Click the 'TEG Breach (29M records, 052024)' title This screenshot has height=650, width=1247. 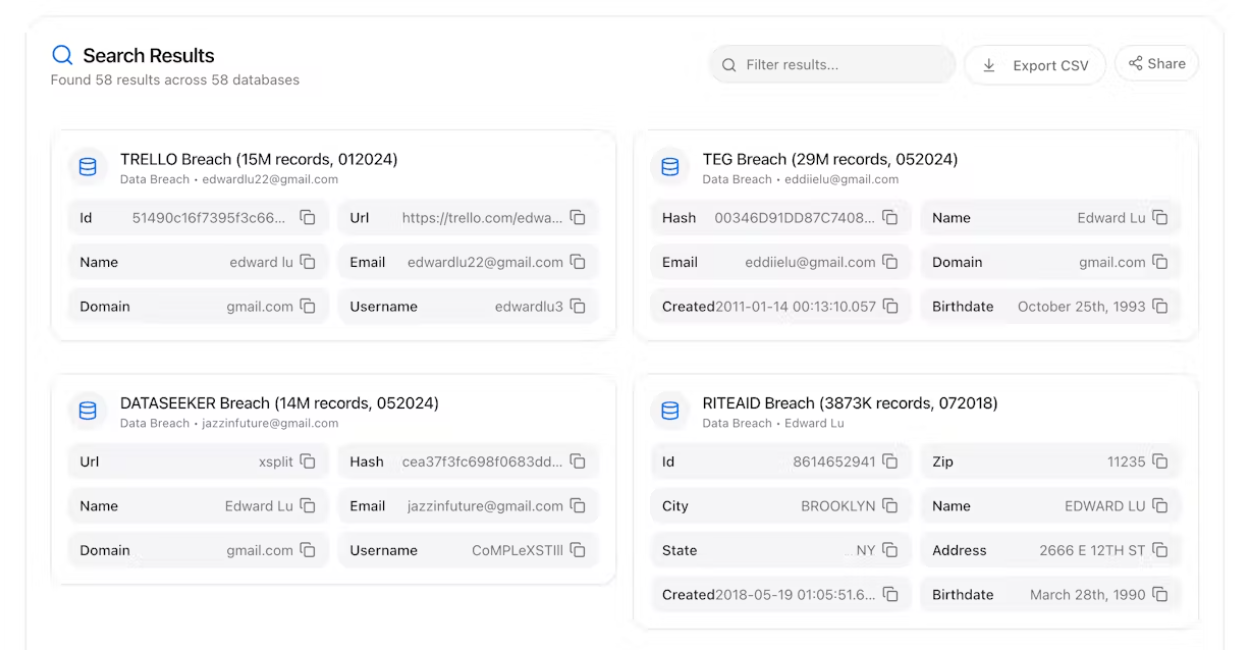point(830,159)
